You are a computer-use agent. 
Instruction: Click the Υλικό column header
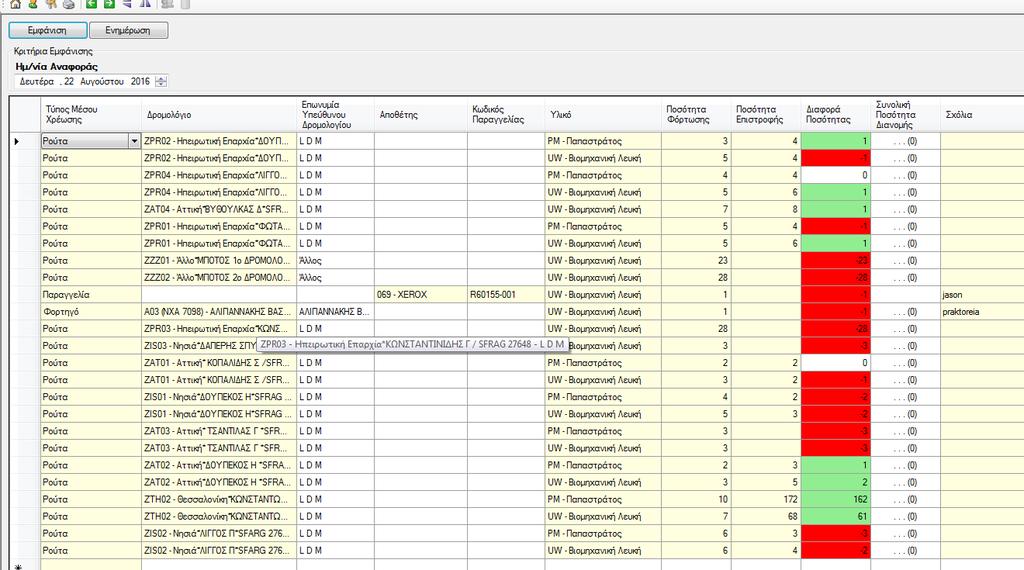click(x=603, y=115)
